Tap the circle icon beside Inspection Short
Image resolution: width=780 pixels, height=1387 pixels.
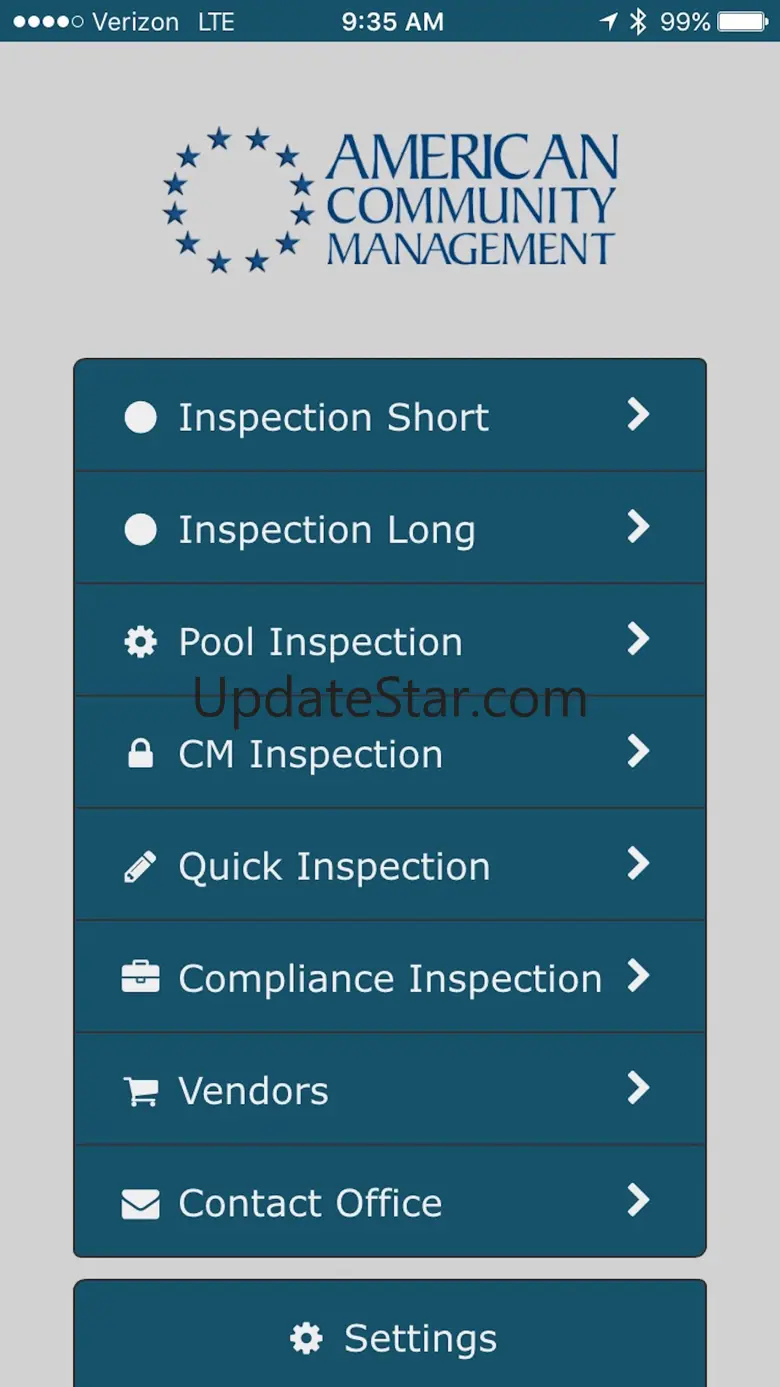coord(140,418)
